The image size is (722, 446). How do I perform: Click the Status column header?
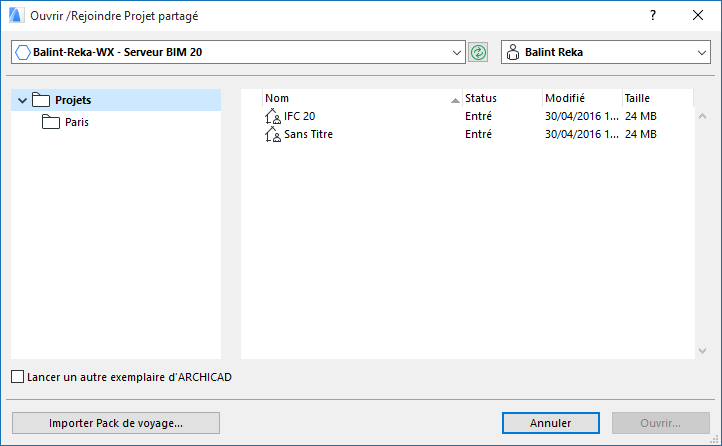click(500, 98)
